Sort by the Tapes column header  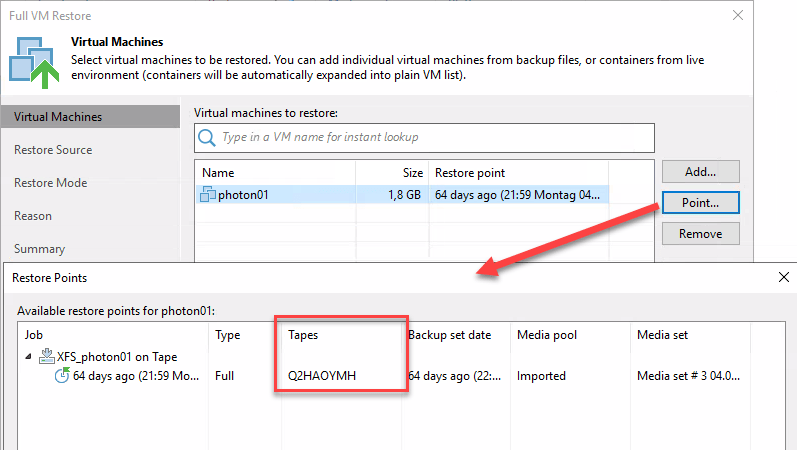[303, 335]
